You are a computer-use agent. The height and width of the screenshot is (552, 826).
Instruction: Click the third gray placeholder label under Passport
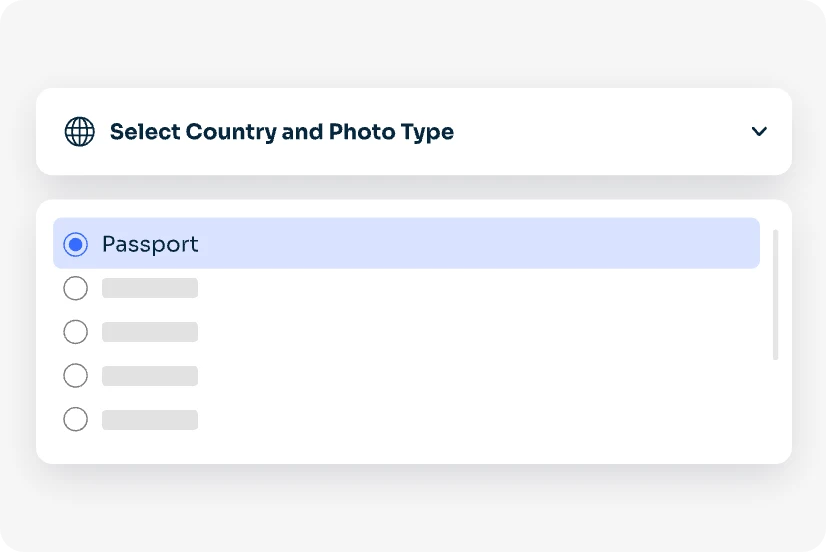[x=150, y=376]
